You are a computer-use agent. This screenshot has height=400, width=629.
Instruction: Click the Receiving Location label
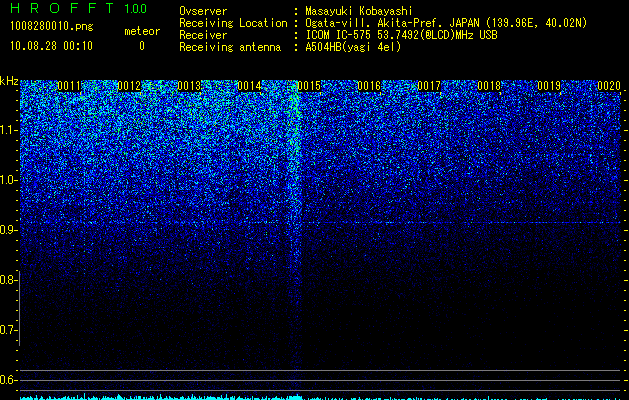pos(233,23)
